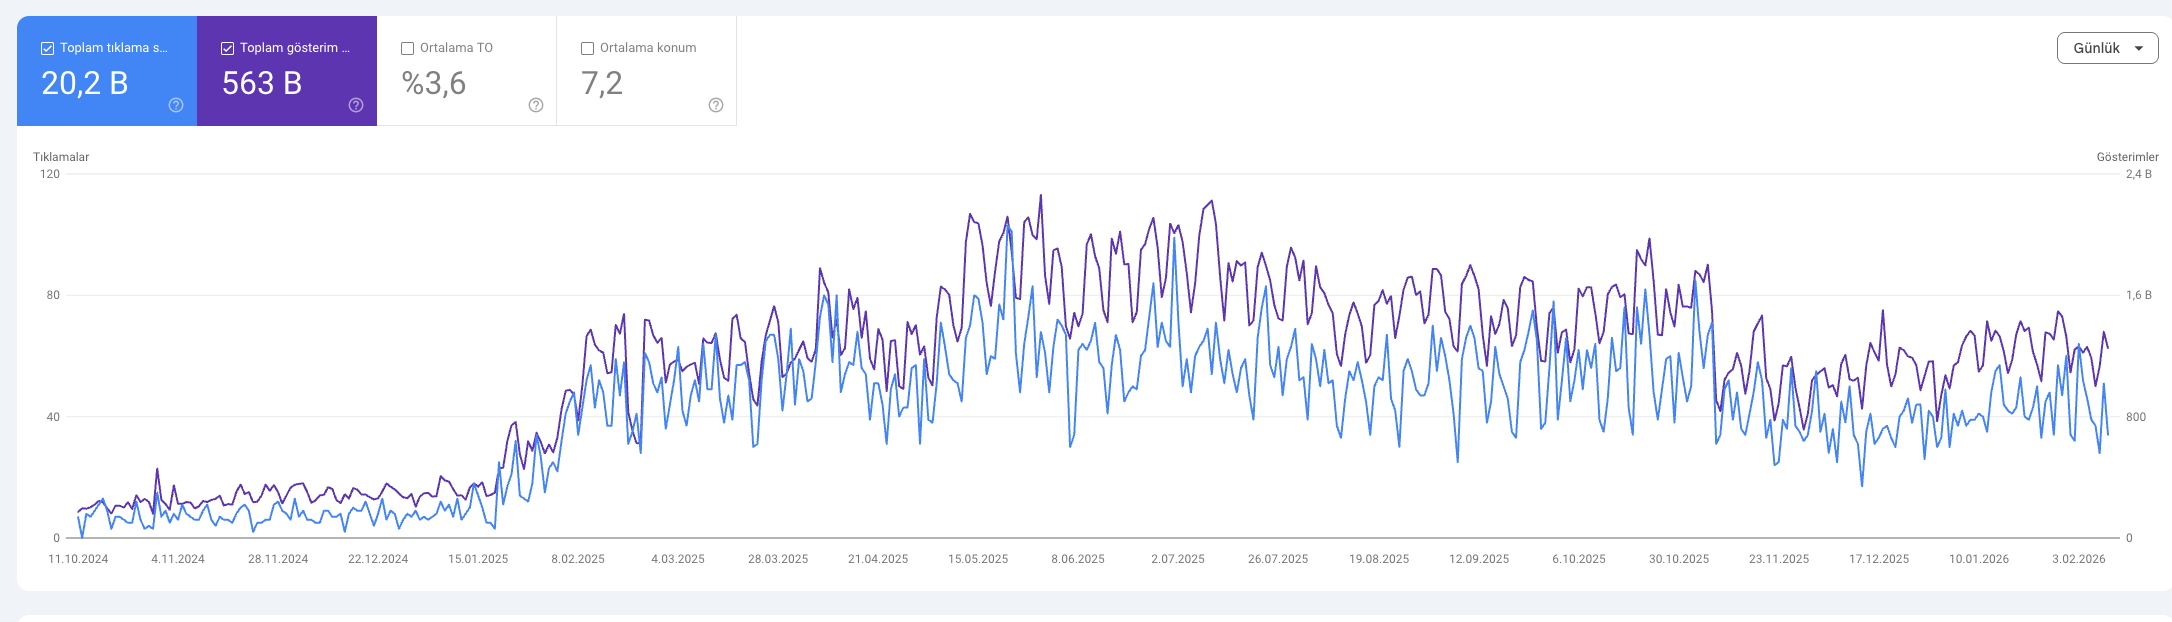Disable the Toplam gösterim checkbox
The width and height of the screenshot is (2172, 622).
coord(227,48)
